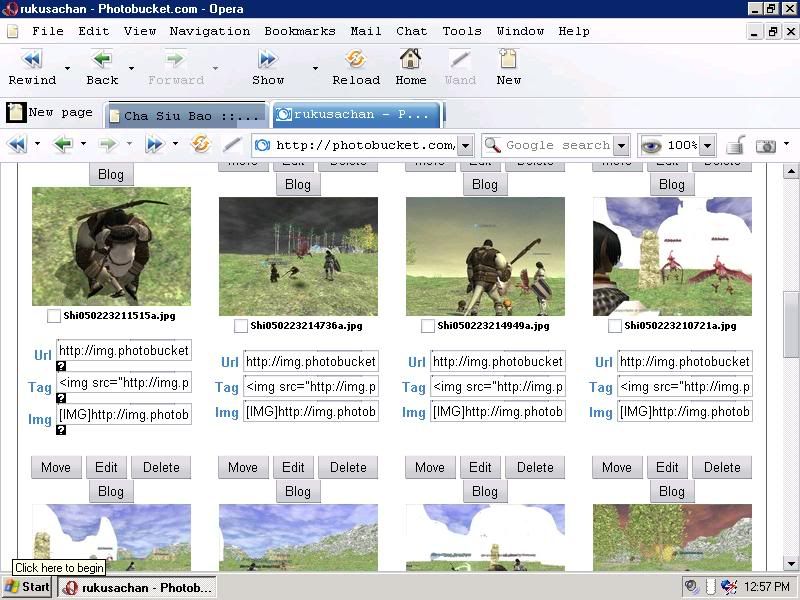This screenshot has width=800, height=600.
Task: Click the help icon under the Url field
Action: pos(61,366)
